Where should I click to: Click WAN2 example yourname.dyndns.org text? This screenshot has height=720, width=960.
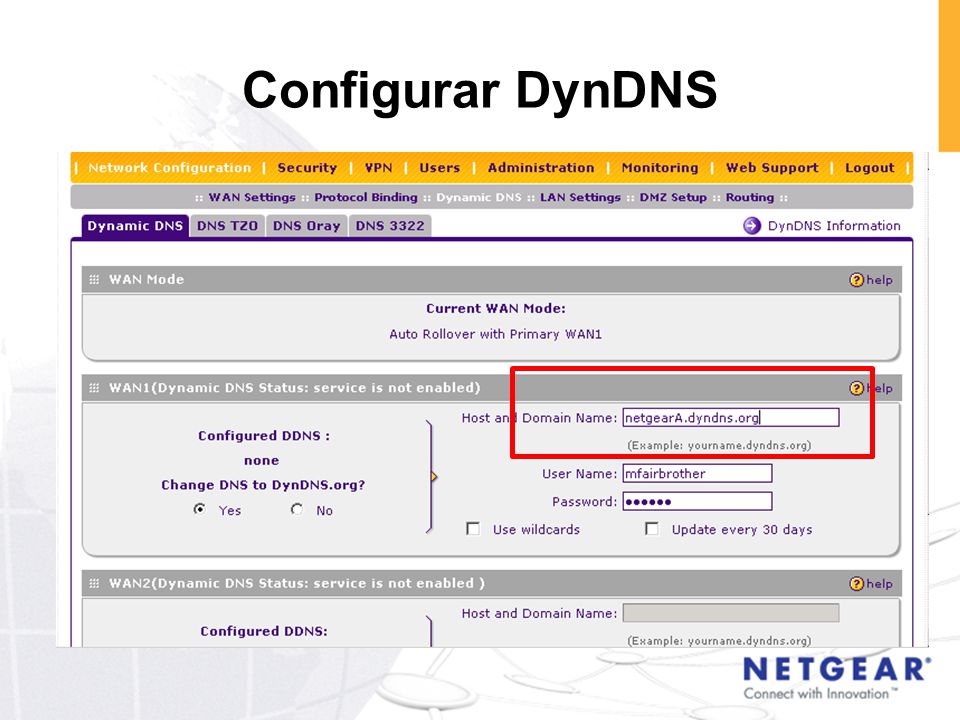(x=719, y=641)
